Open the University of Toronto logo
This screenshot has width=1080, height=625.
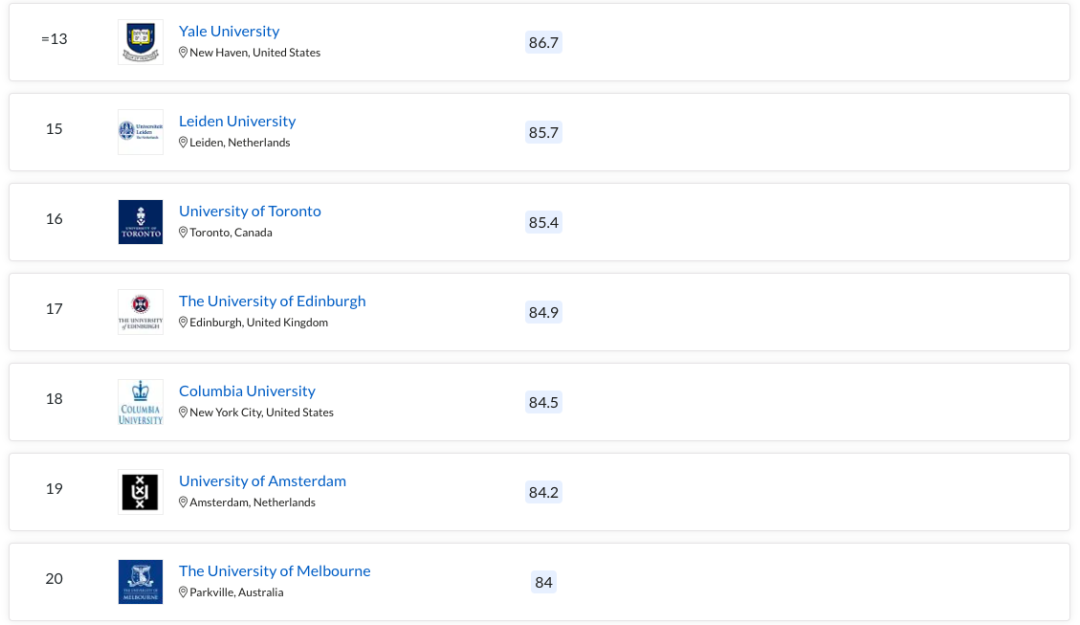(x=141, y=222)
